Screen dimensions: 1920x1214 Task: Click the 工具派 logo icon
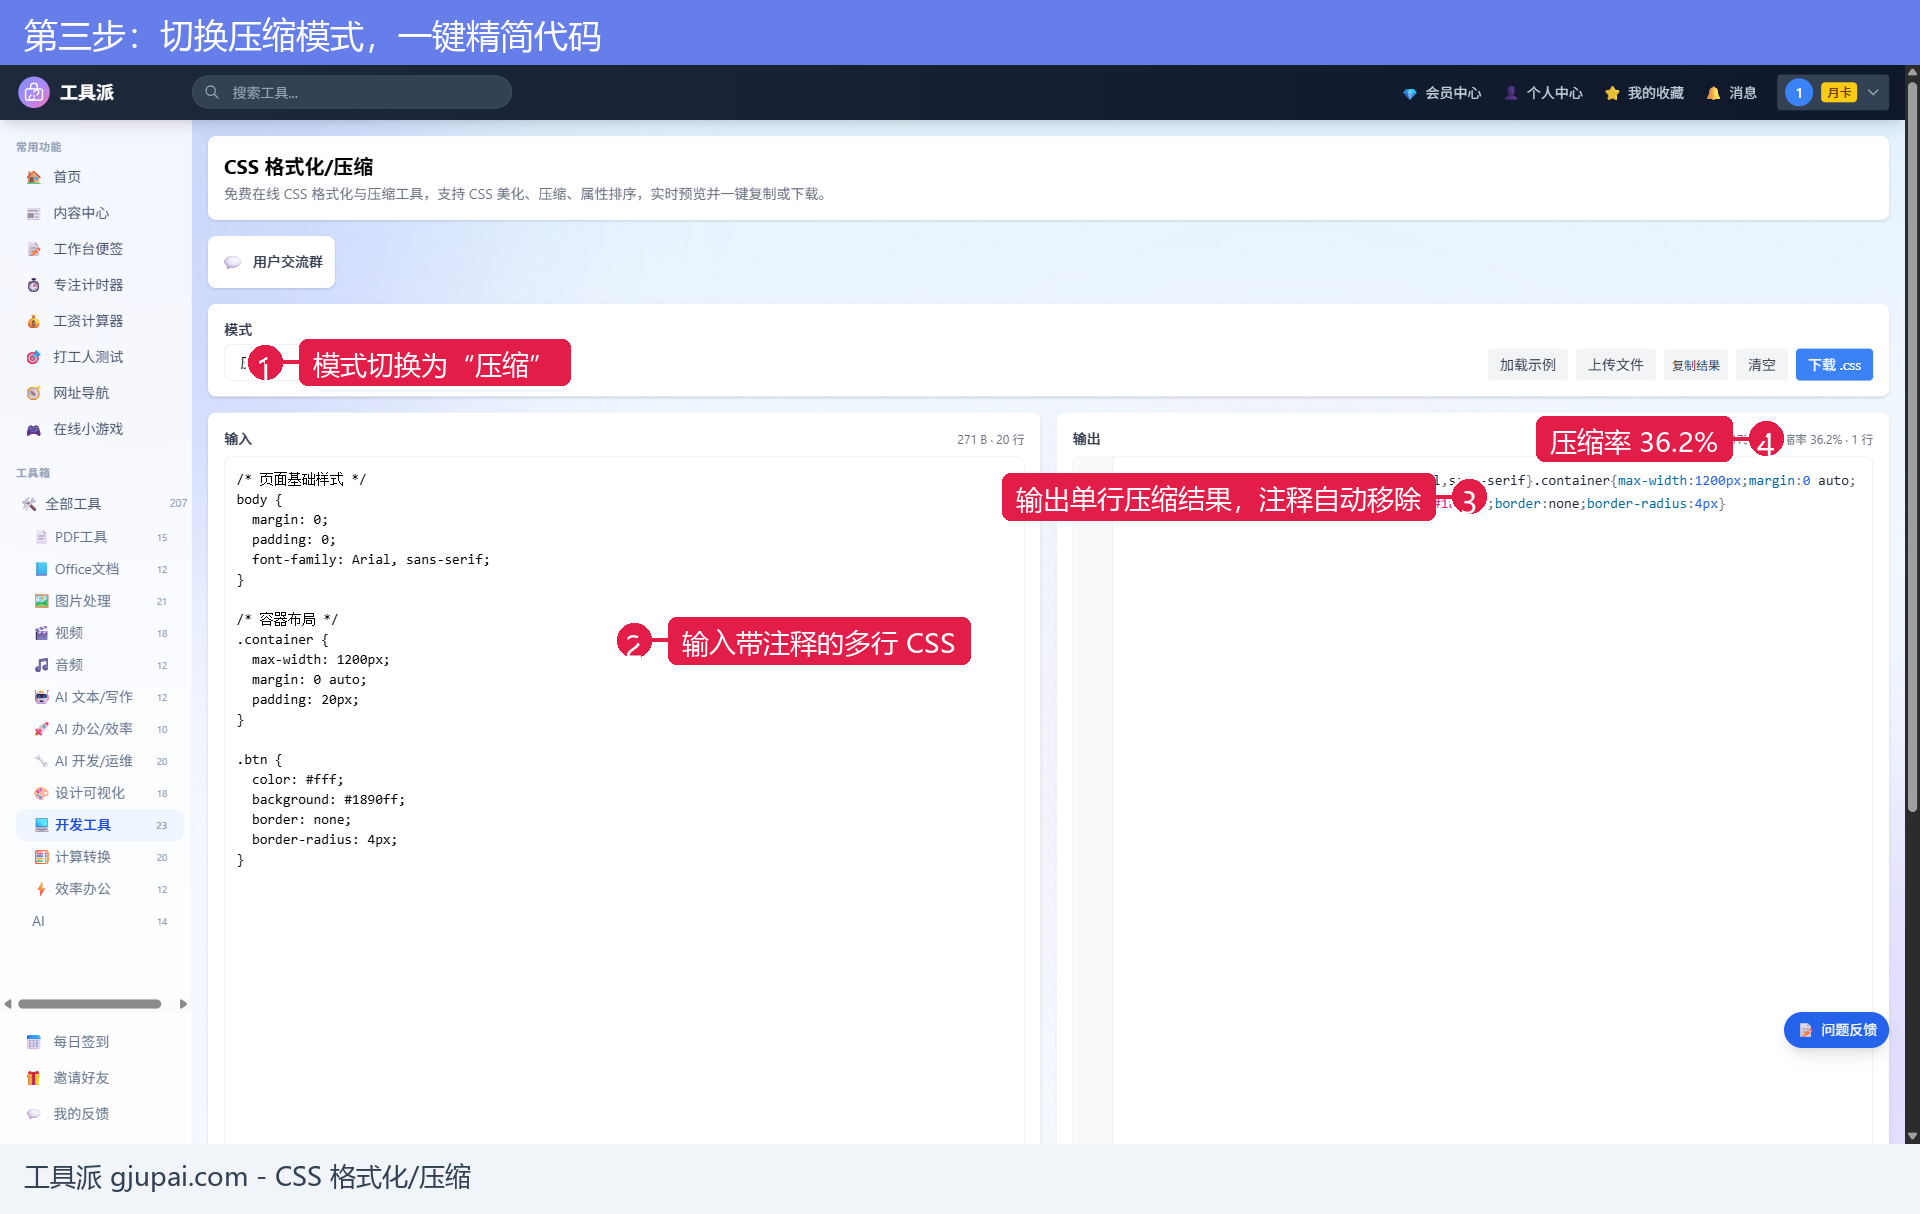point(34,92)
